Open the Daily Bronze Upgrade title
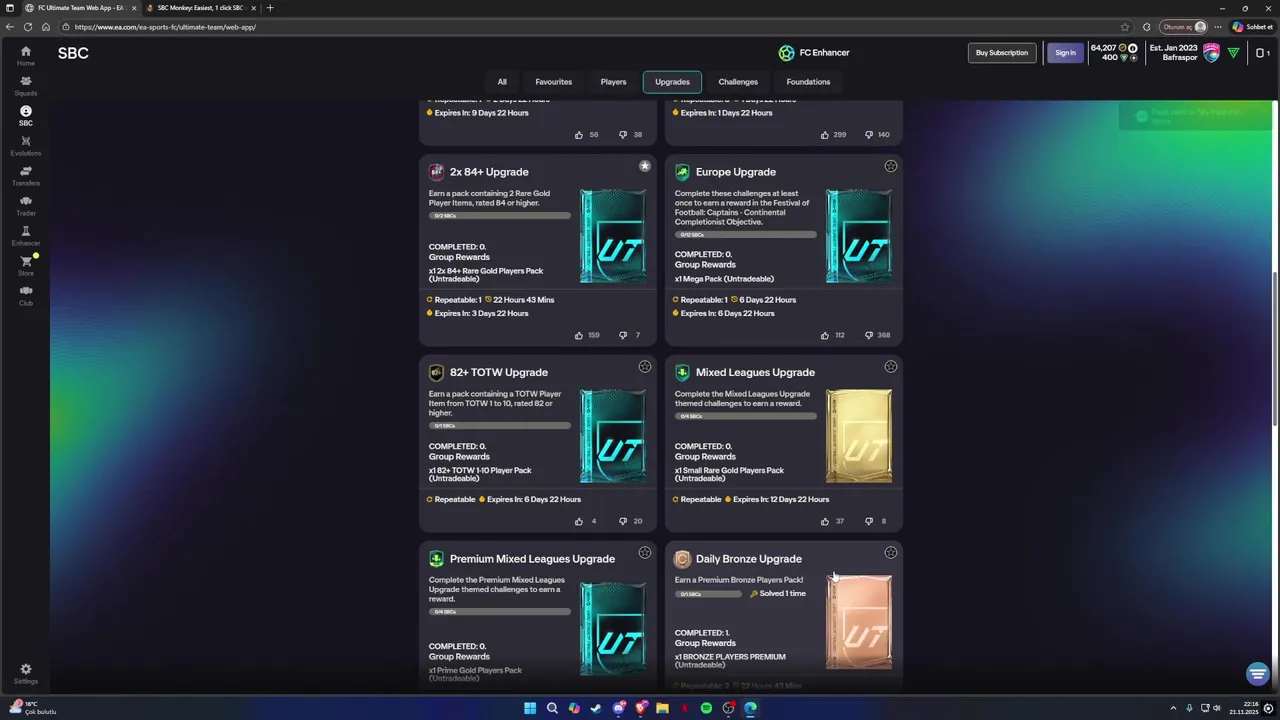This screenshot has width=1280, height=720. pos(749,559)
